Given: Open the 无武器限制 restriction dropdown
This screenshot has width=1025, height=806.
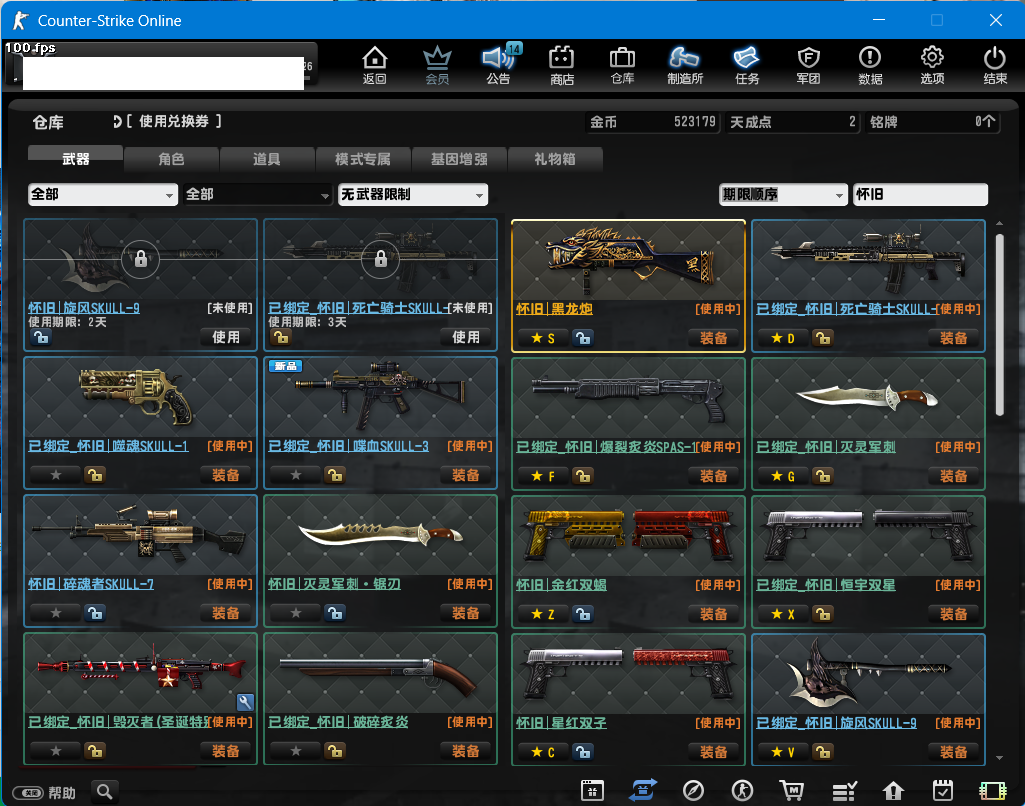Looking at the screenshot, I should coord(413,194).
